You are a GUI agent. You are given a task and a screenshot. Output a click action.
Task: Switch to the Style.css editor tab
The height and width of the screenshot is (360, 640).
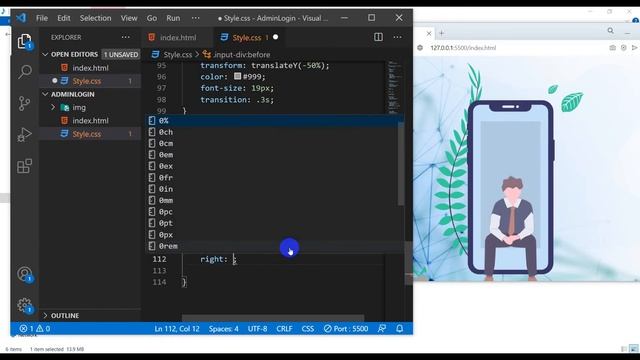coord(249,37)
